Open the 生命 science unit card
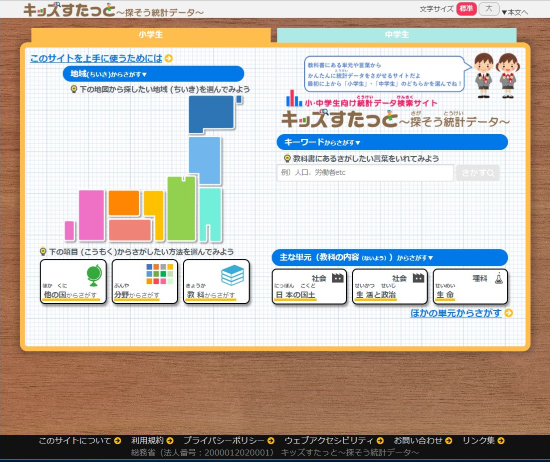The image size is (550, 462). coord(470,287)
